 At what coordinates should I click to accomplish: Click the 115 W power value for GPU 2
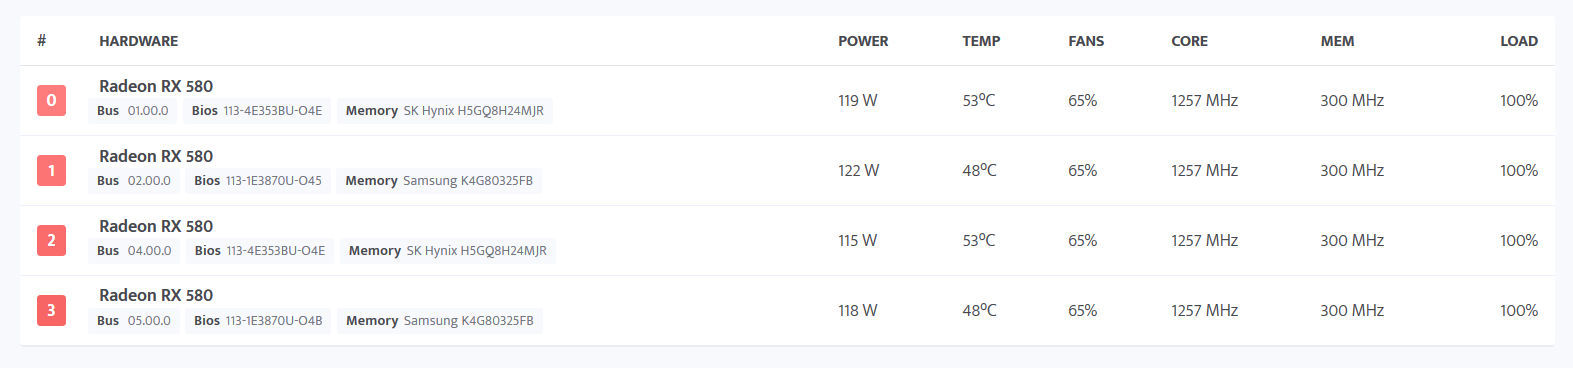click(858, 240)
